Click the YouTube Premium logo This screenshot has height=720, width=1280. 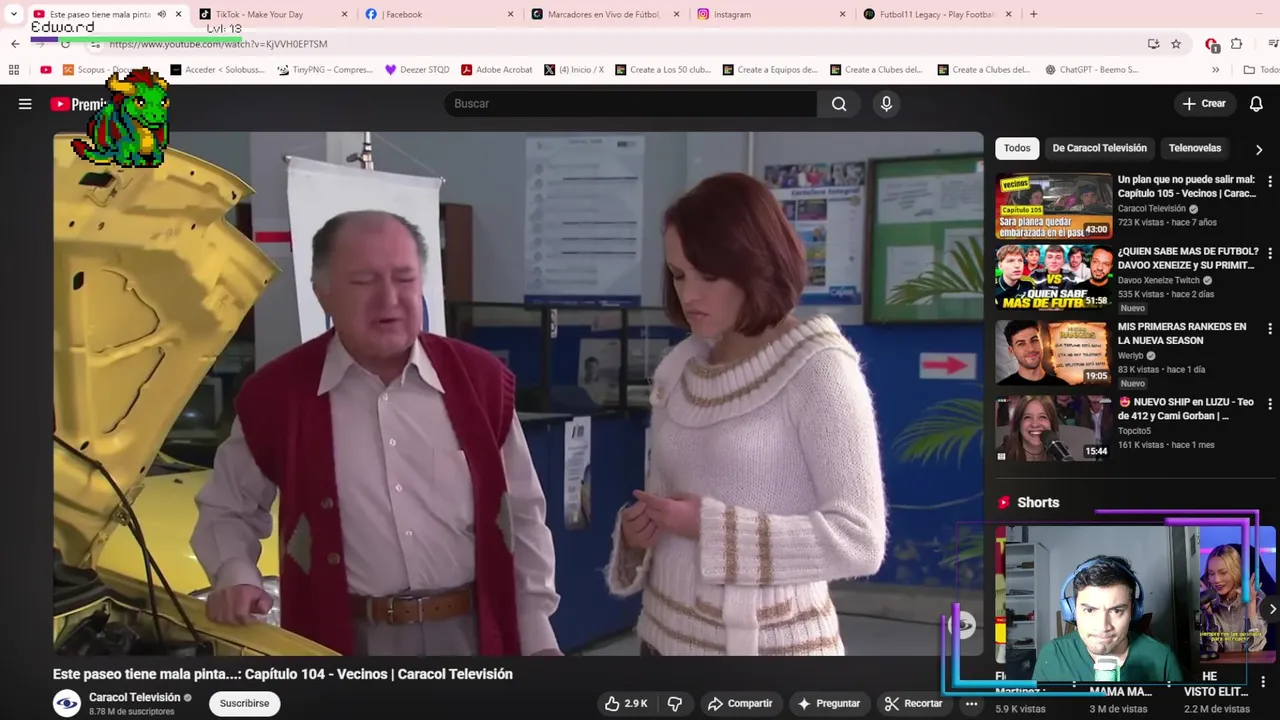tap(78, 104)
